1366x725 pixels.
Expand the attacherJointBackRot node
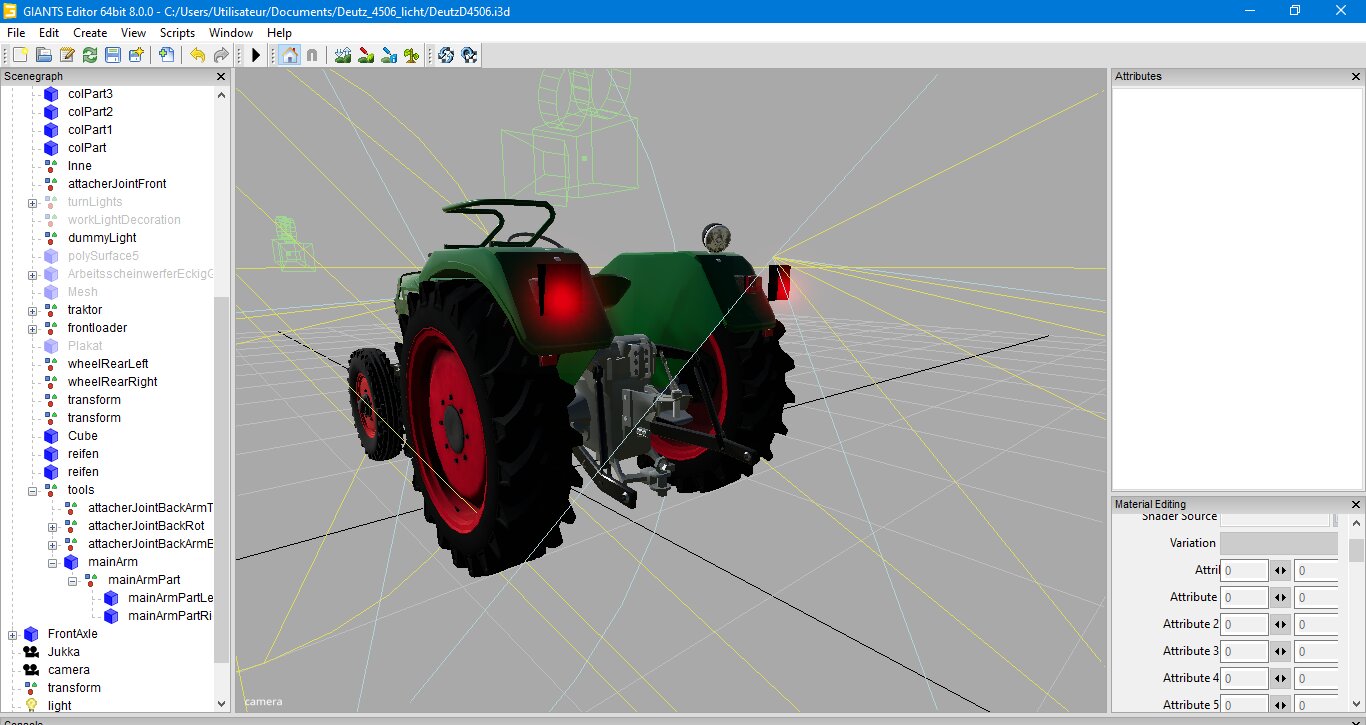point(52,526)
